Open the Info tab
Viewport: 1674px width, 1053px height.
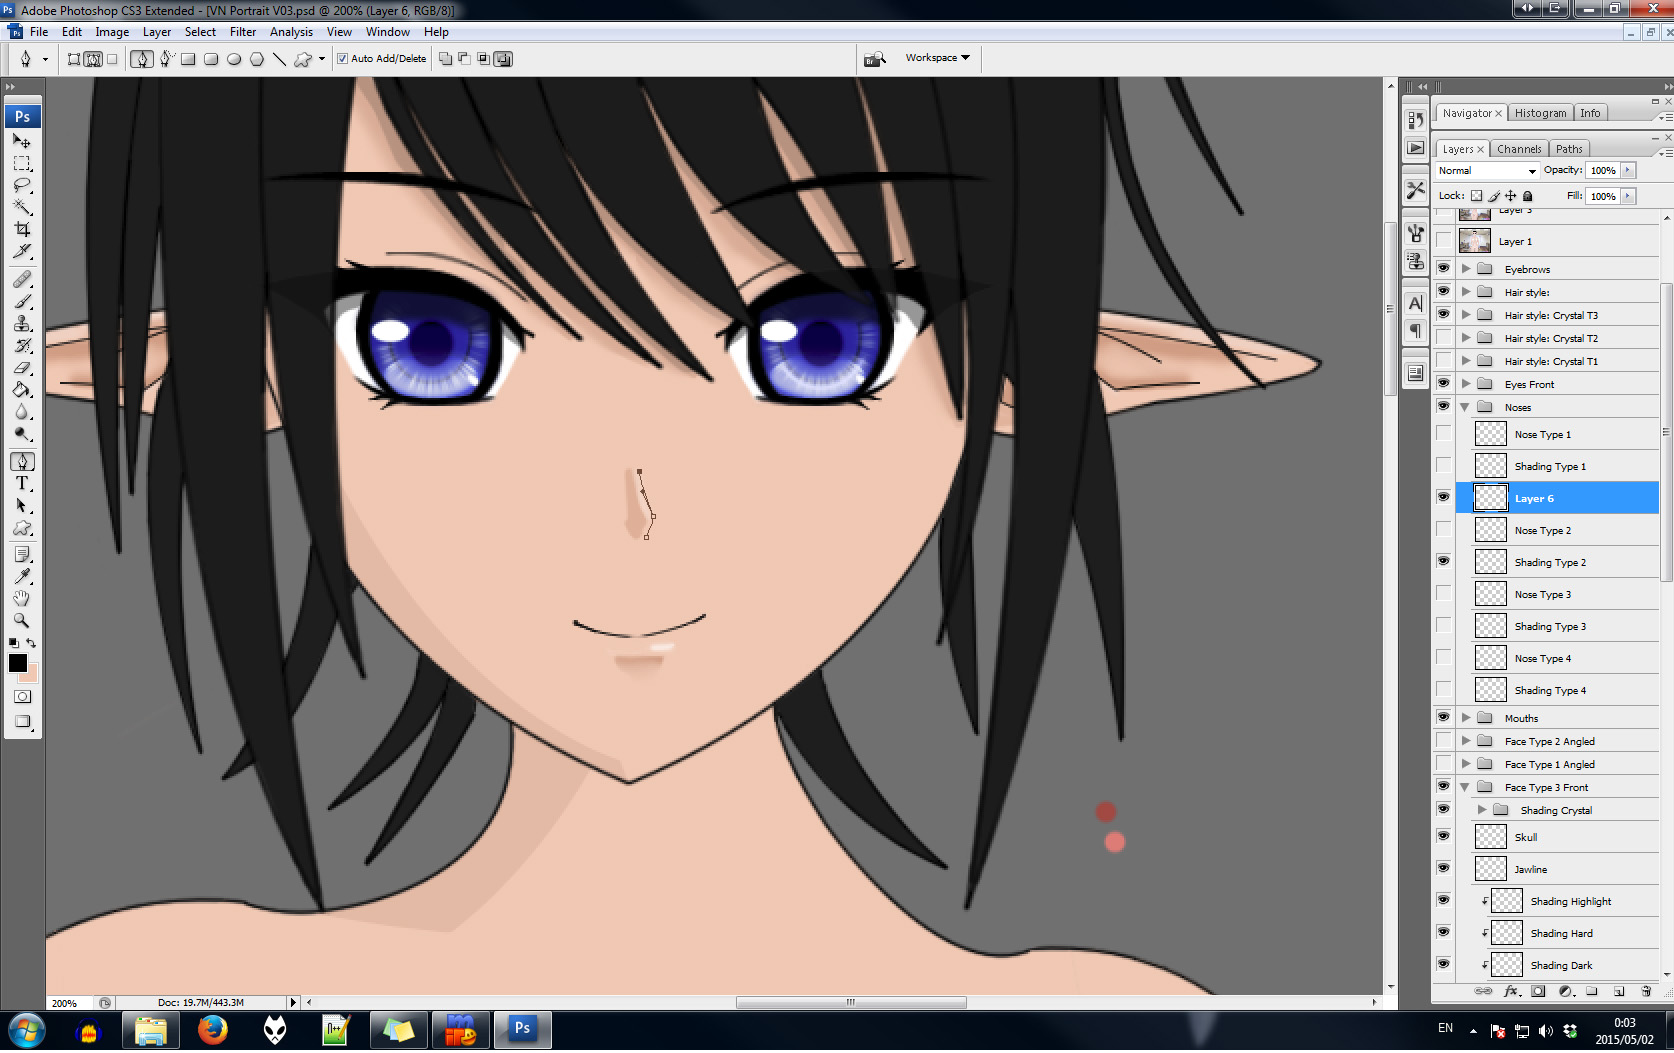pos(1590,113)
